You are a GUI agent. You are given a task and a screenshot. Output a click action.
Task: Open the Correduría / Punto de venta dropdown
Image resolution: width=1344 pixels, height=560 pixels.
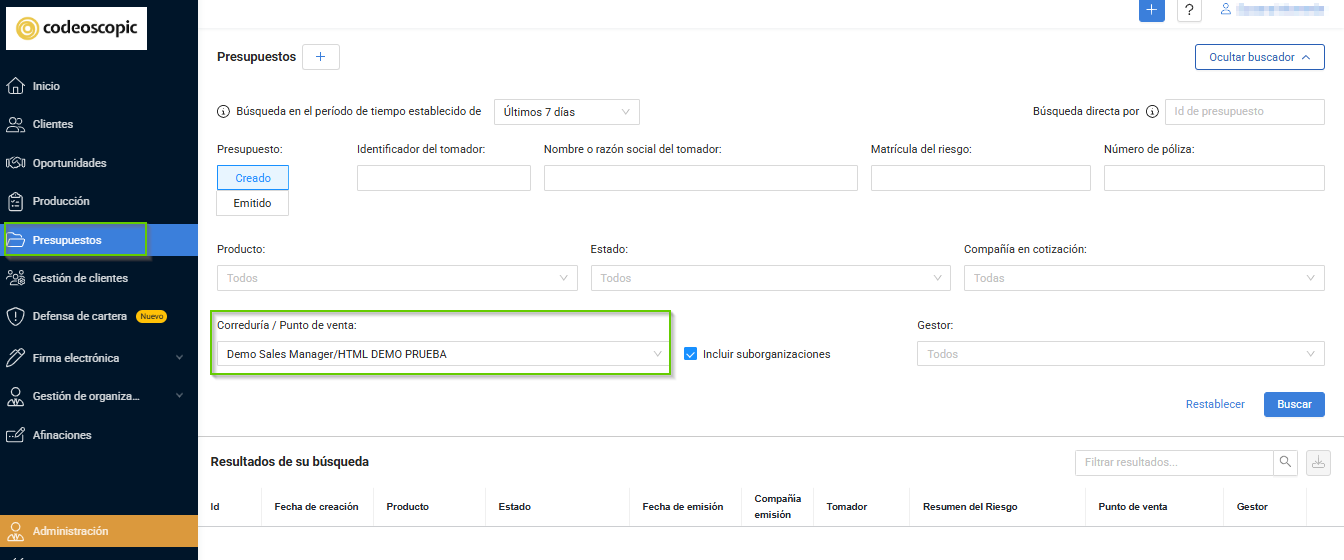point(443,354)
